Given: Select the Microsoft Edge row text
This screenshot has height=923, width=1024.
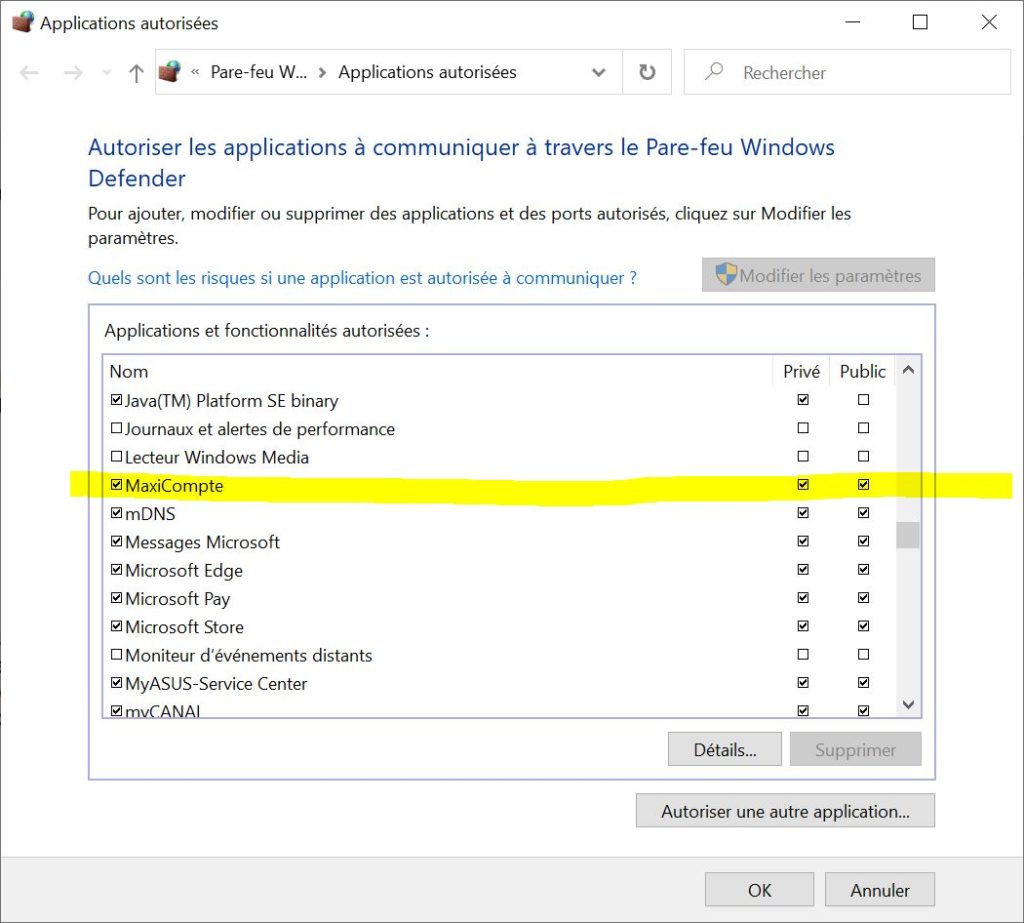Looking at the screenshot, I should [x=184, y=571].
